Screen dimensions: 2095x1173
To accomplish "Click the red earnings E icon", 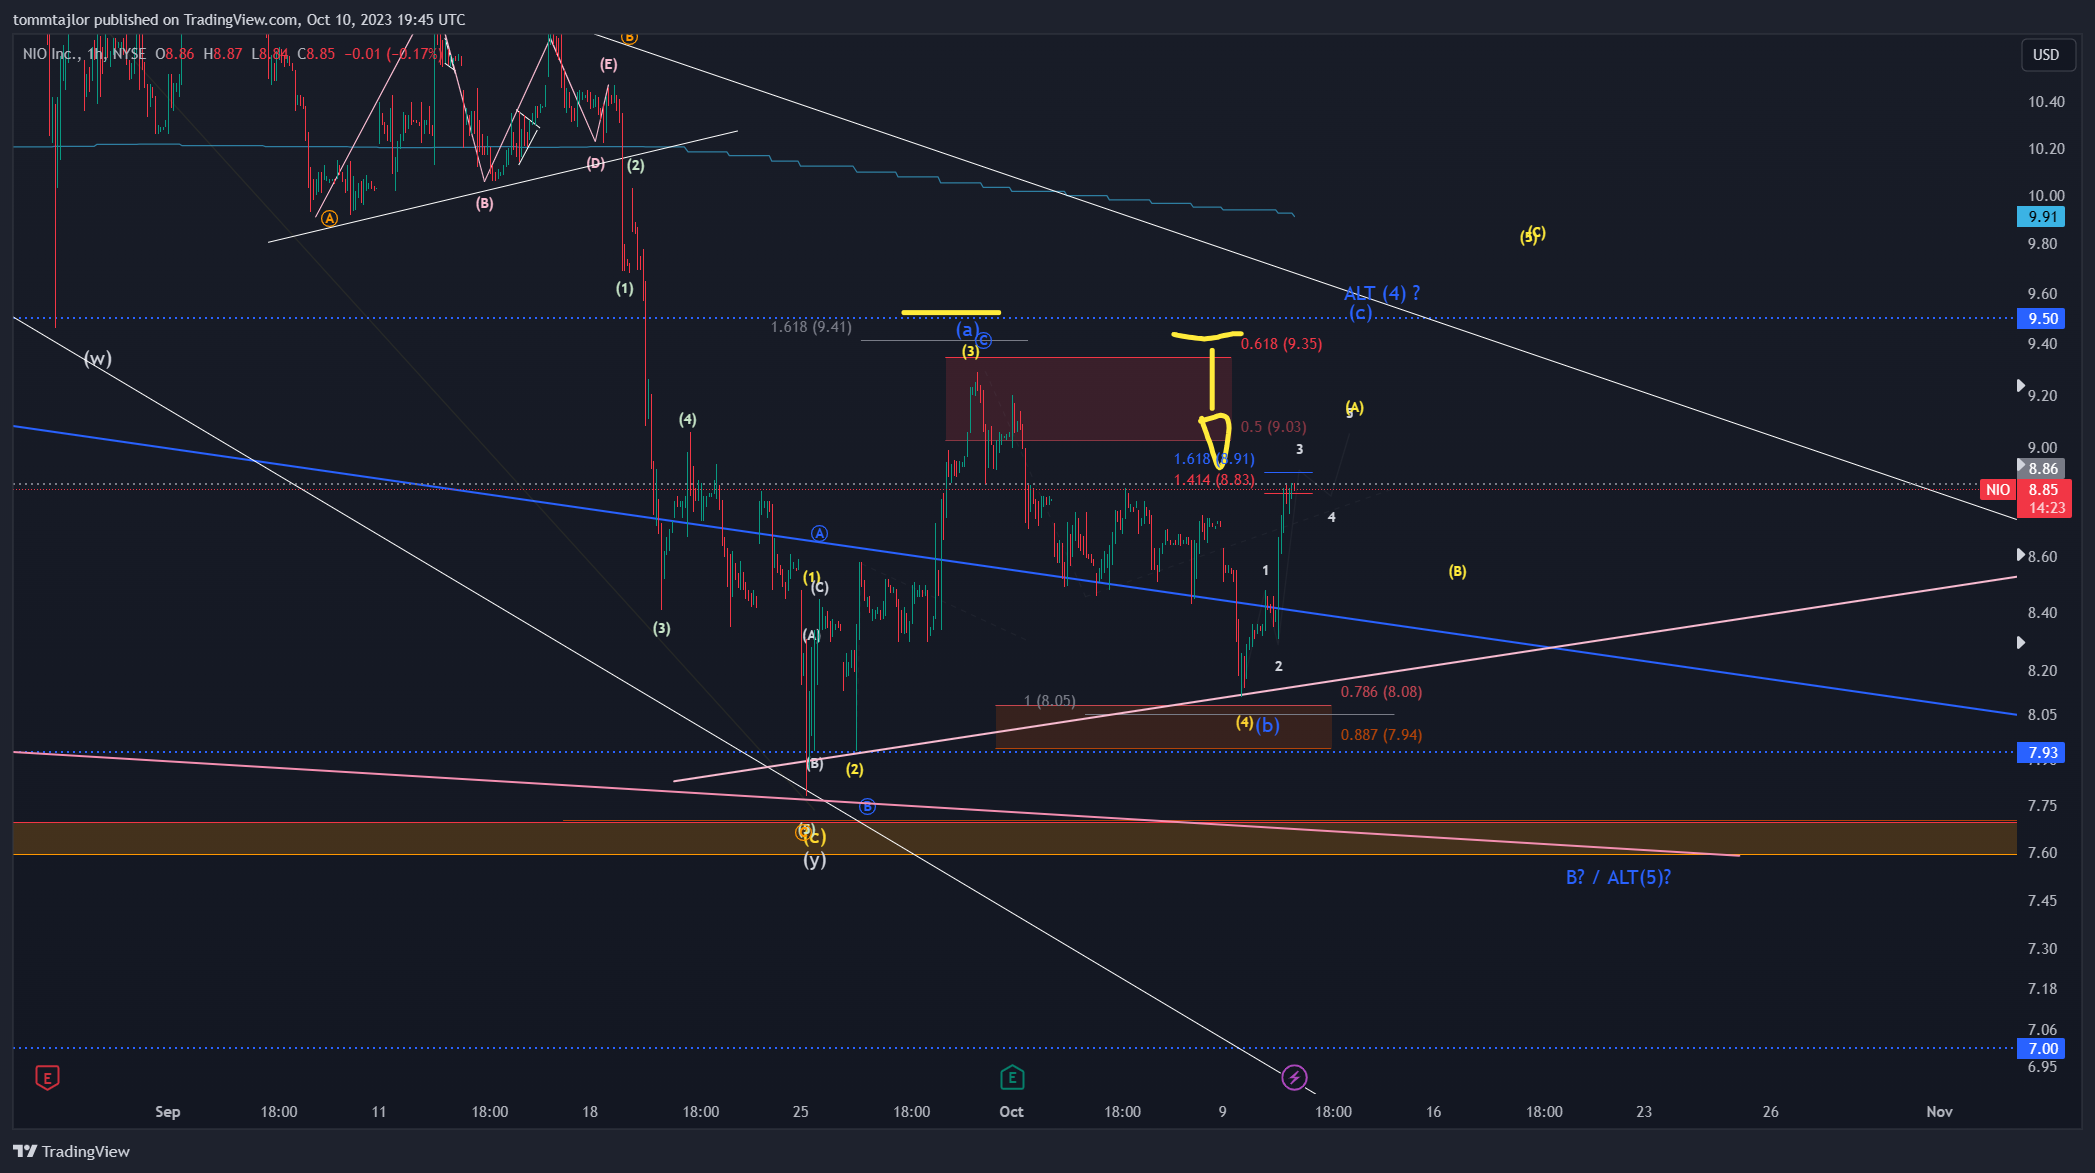I will tap(47, 1077).
